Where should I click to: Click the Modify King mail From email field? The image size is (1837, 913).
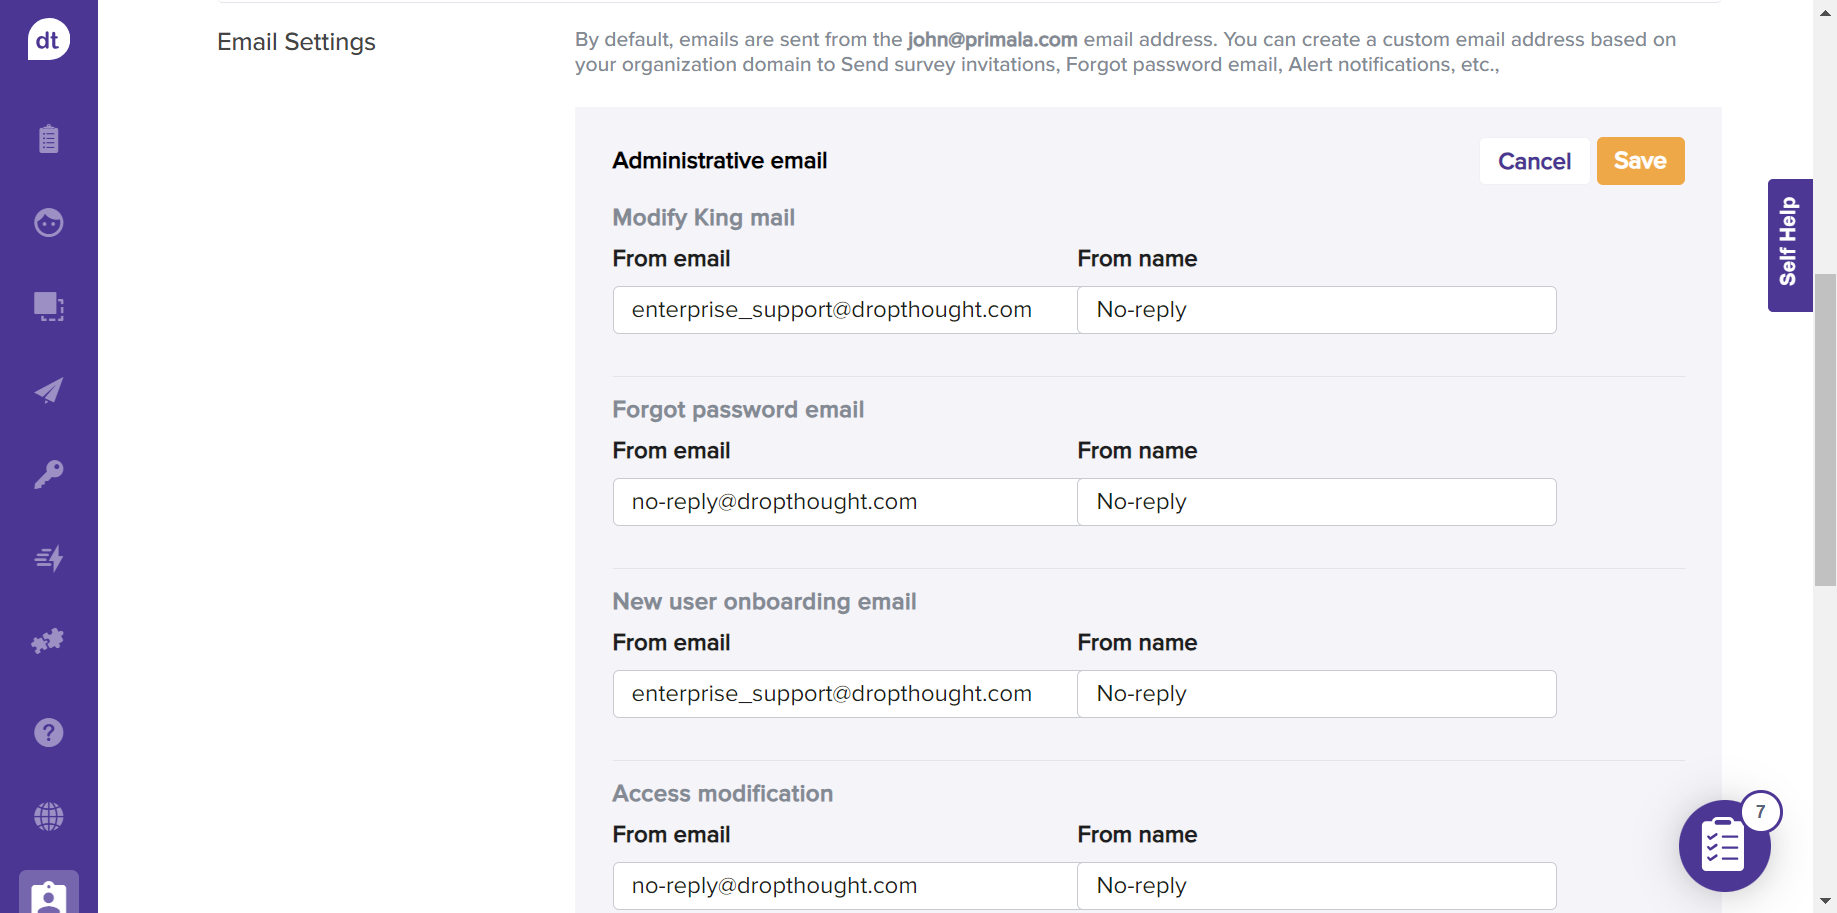click(x=845, y=310)
